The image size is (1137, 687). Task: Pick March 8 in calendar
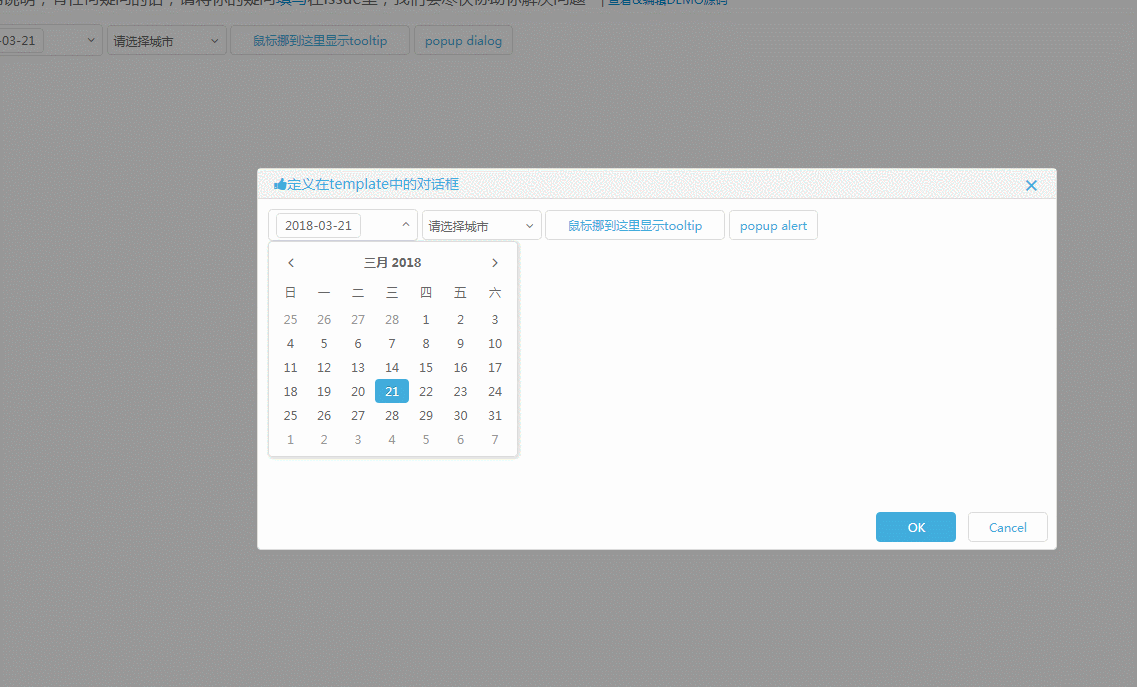click(x=426, y=344)
